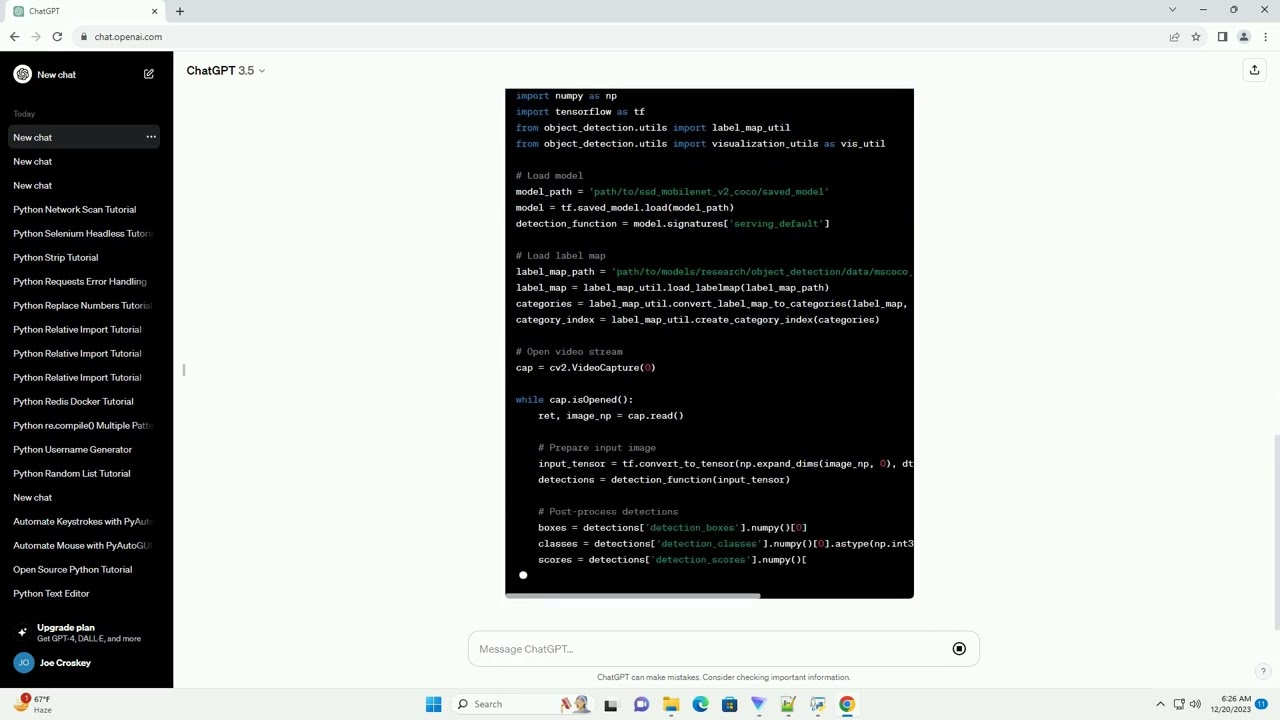Screen dimensions: 1280x720
Task: Click the browser forward arrow
Action: (x=36, y=37)
